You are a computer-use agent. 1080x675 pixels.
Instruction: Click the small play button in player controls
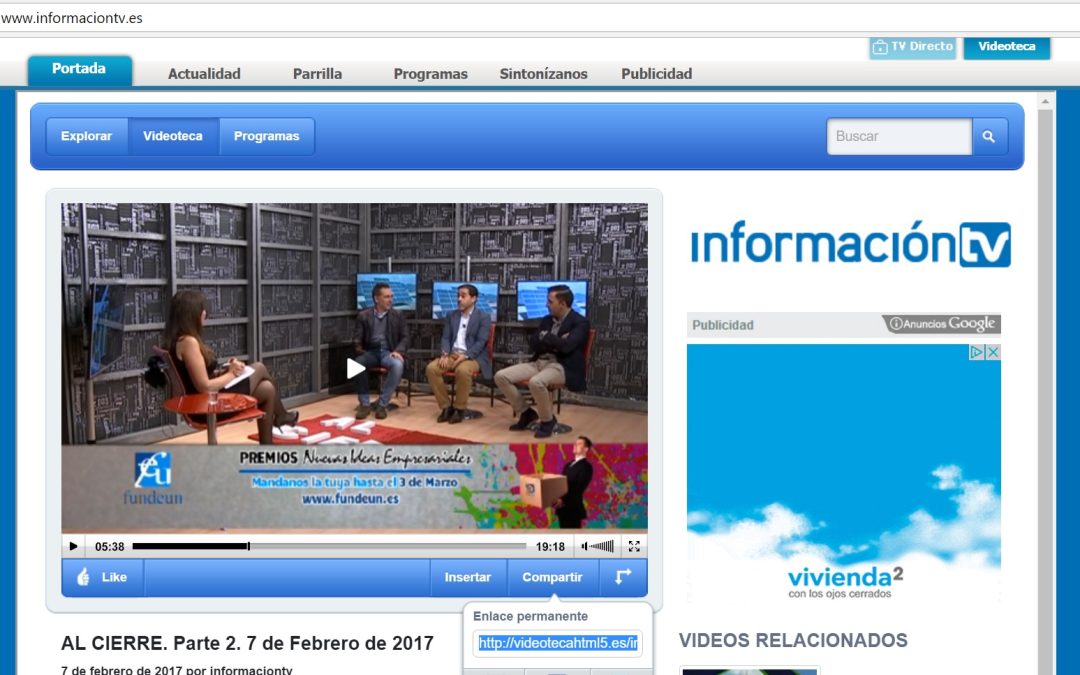[73, 547]
